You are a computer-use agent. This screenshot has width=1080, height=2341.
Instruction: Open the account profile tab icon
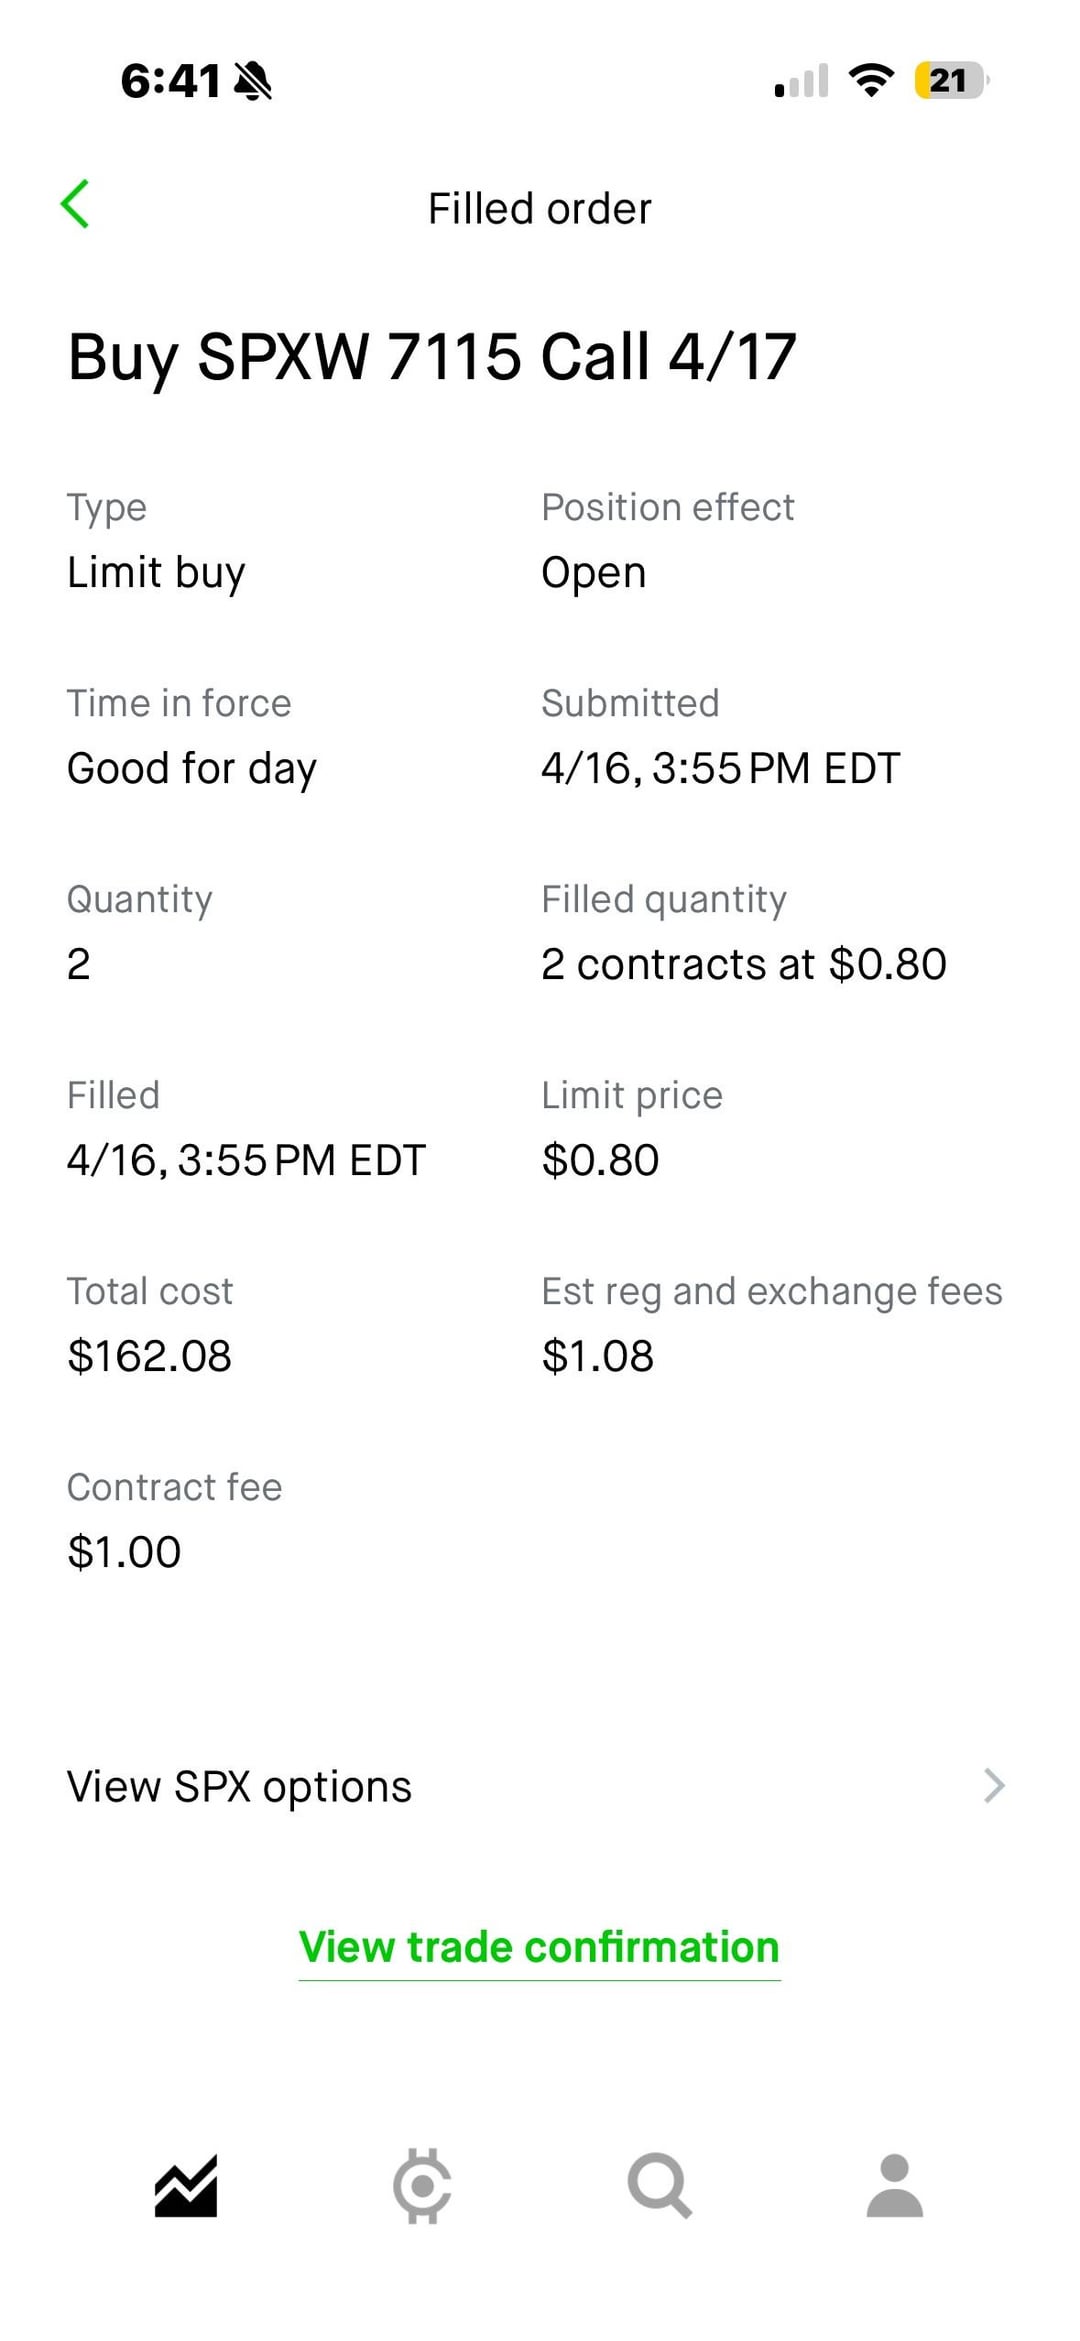coord(894,2185)
